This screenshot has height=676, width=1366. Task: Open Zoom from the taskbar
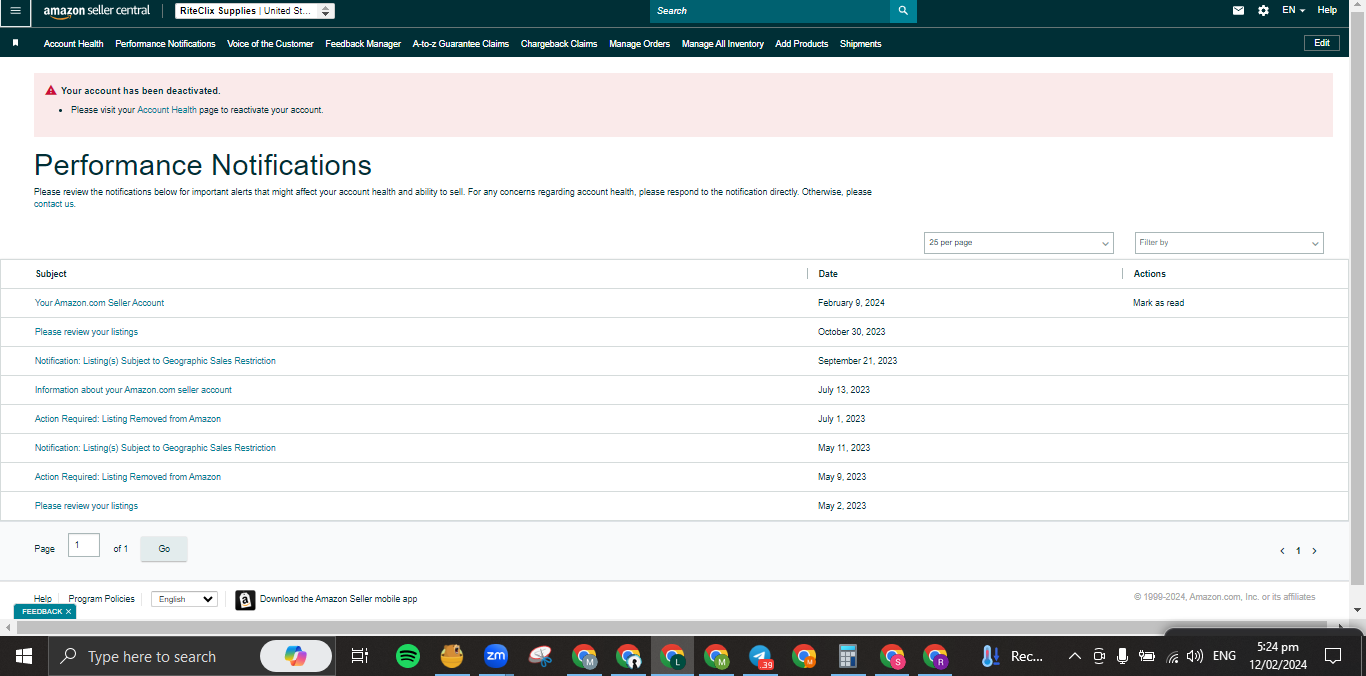point(495,656)
